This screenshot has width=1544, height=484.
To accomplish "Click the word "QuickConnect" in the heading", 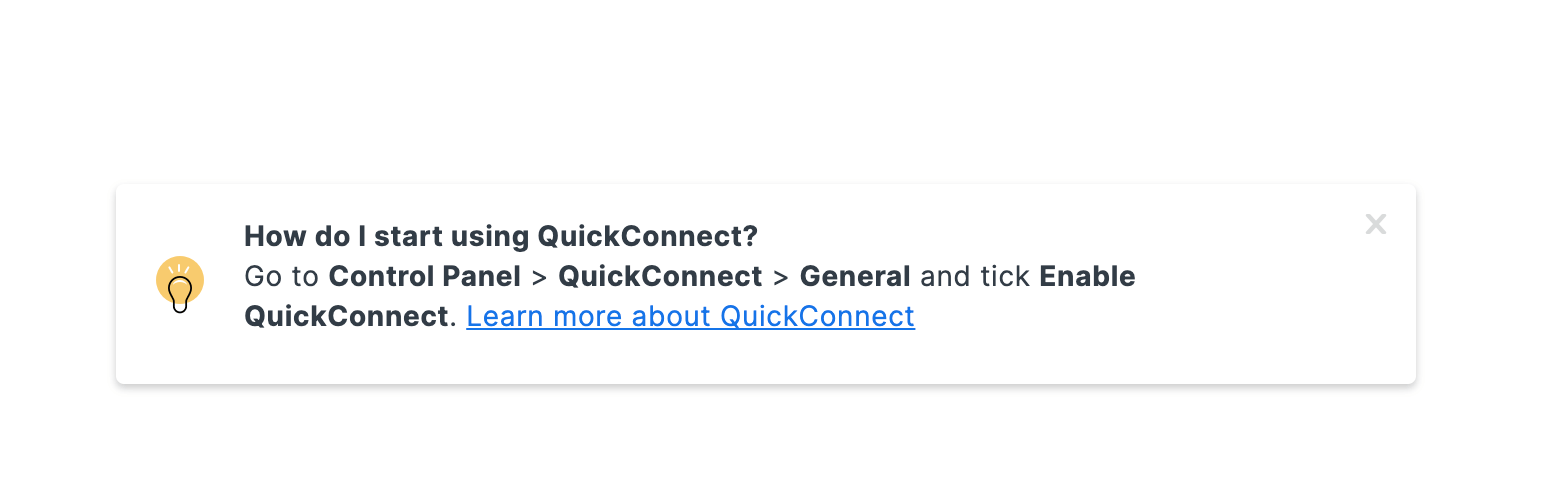I will tap(648, 237).
